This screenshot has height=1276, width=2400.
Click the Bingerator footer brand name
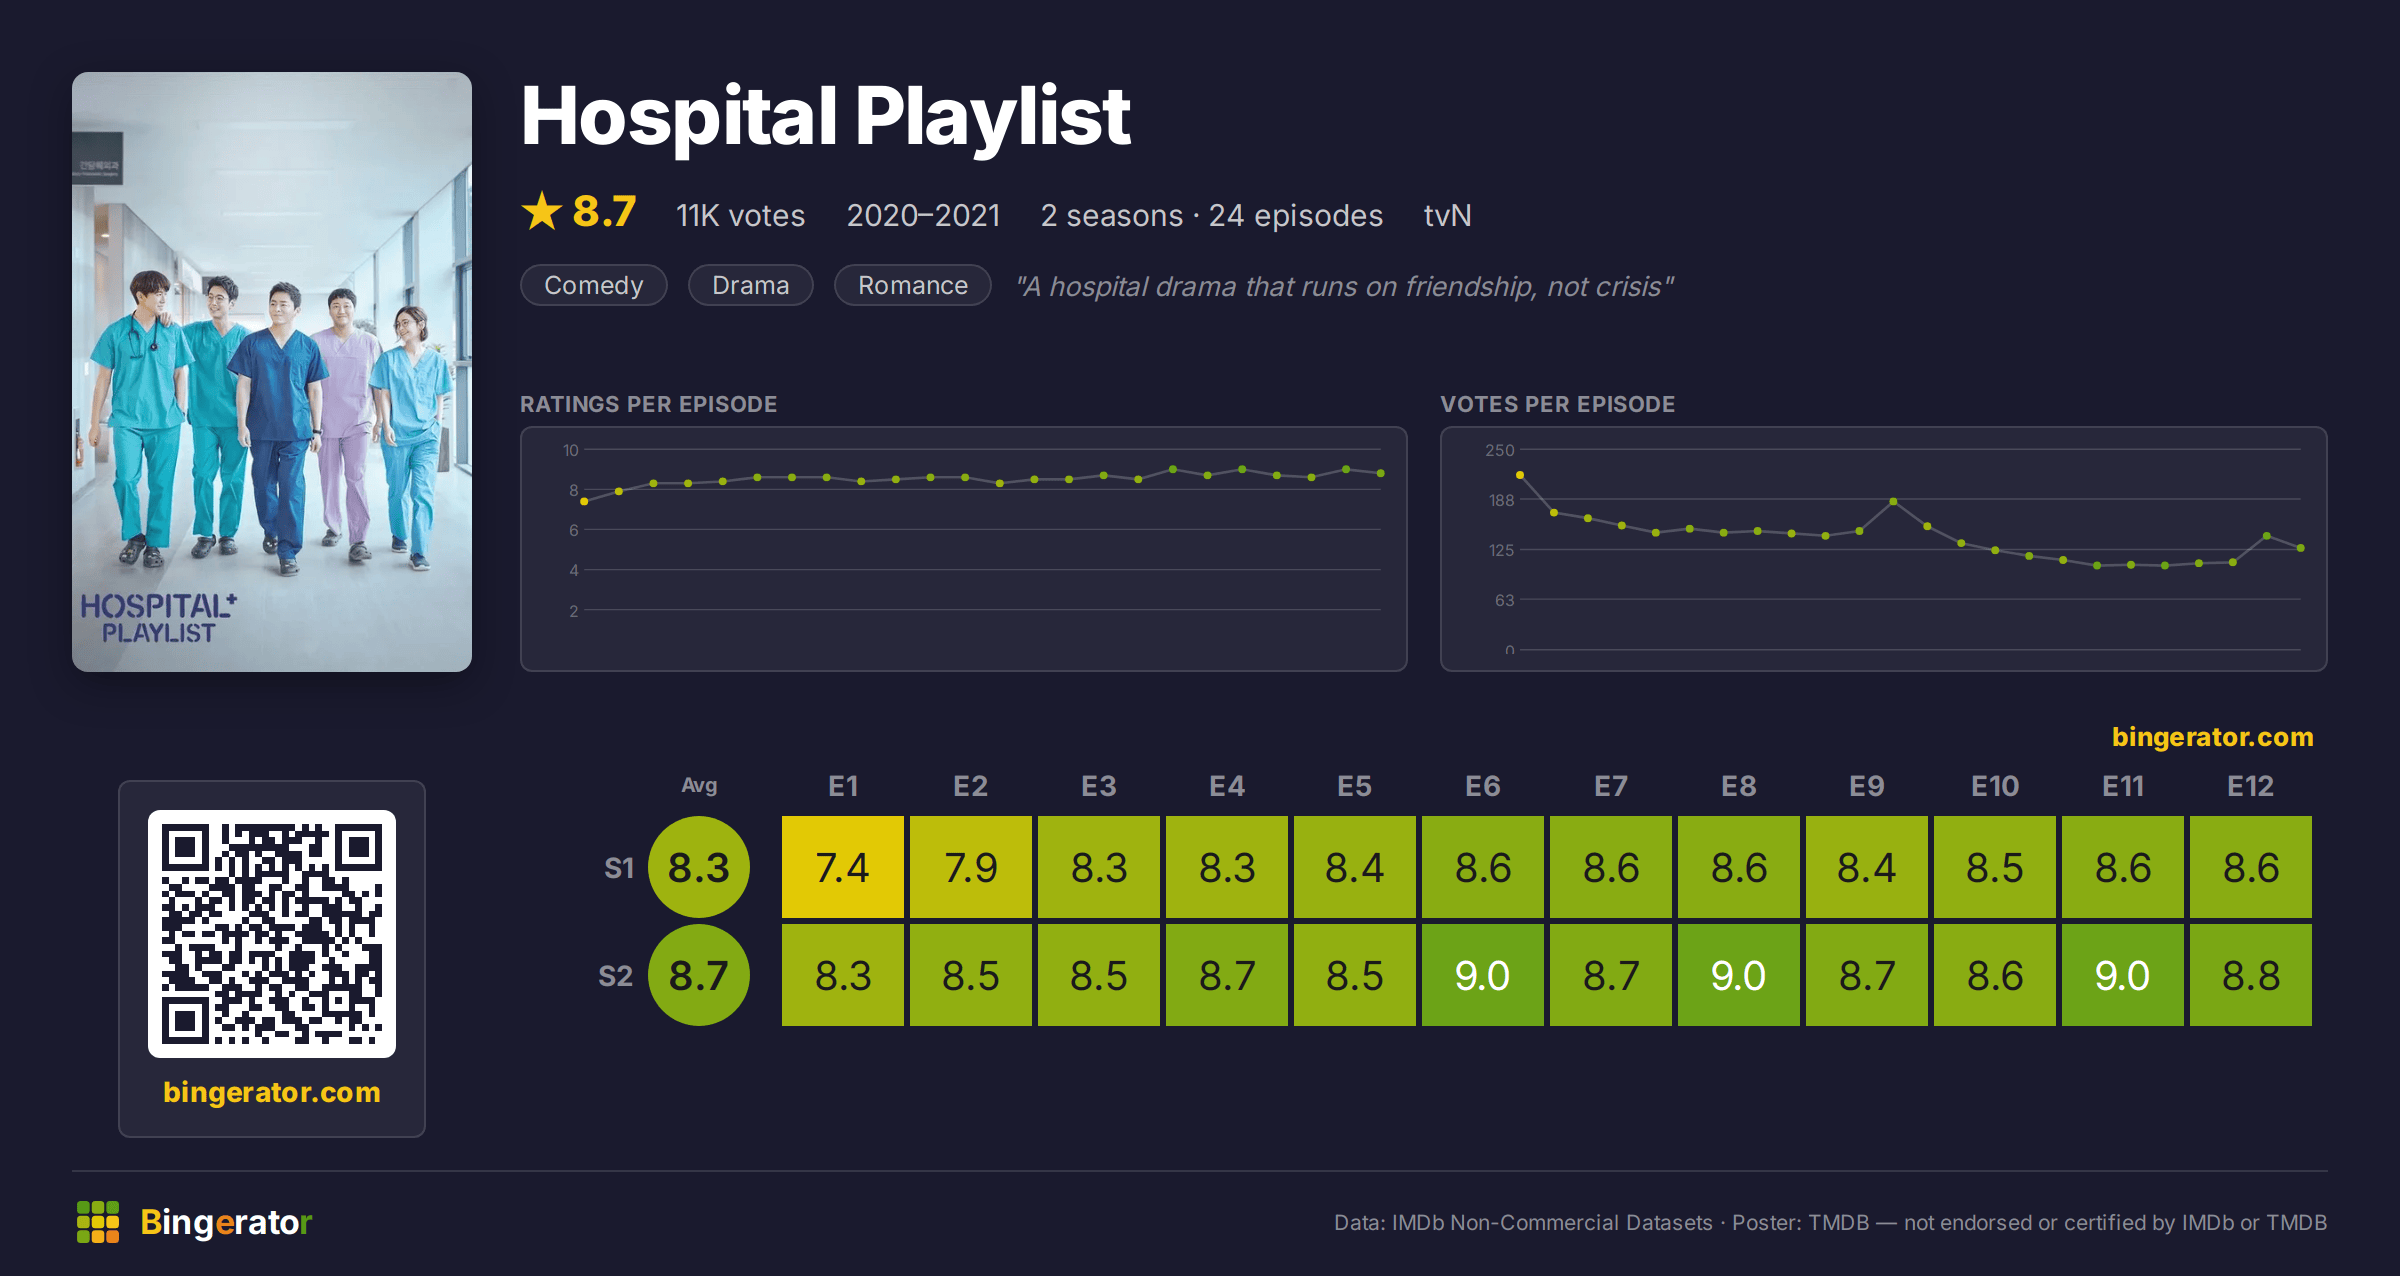pyautogui.click(x=226, y=1222)
